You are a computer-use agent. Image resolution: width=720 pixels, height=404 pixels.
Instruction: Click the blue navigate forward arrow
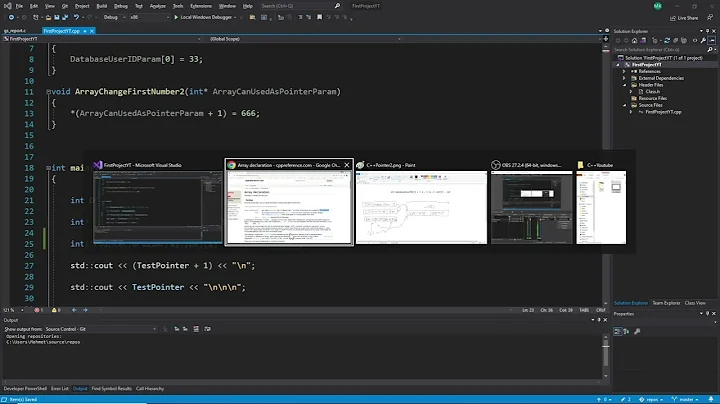tap(85, 310)
